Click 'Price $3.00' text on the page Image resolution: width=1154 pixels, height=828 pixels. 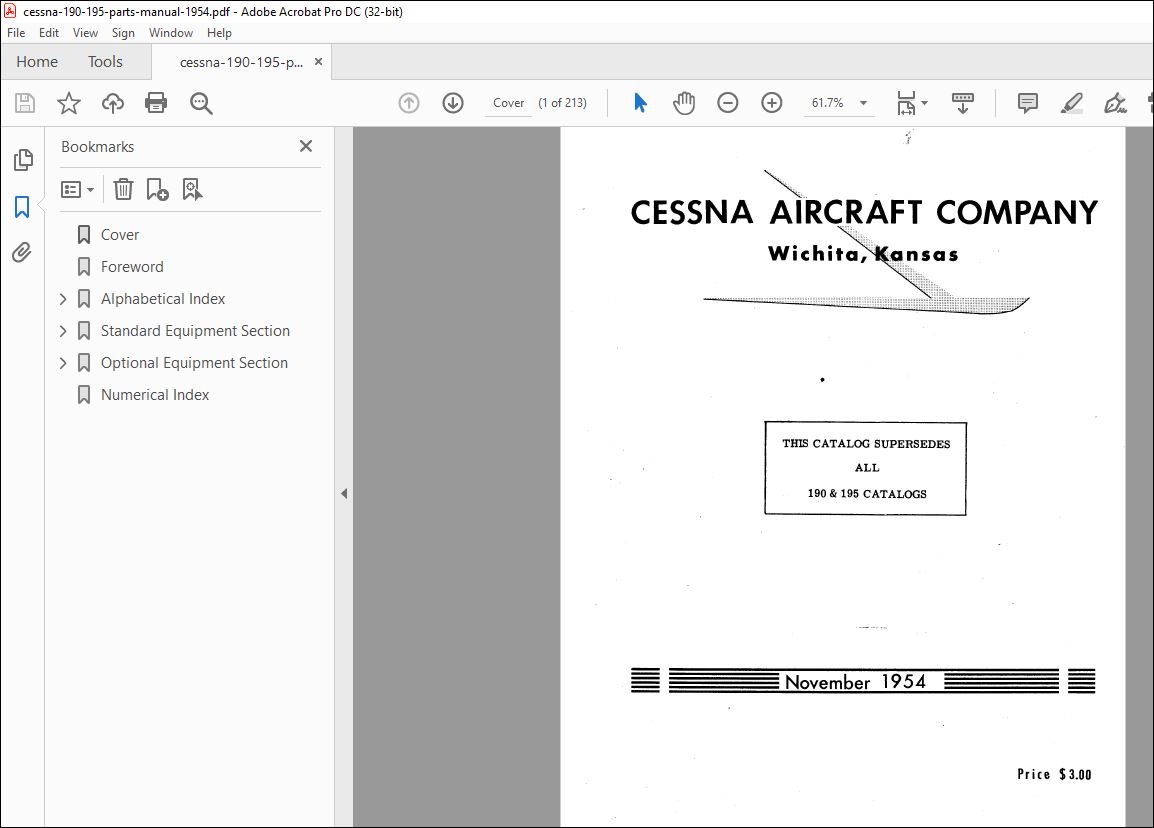click(1054, 774)
